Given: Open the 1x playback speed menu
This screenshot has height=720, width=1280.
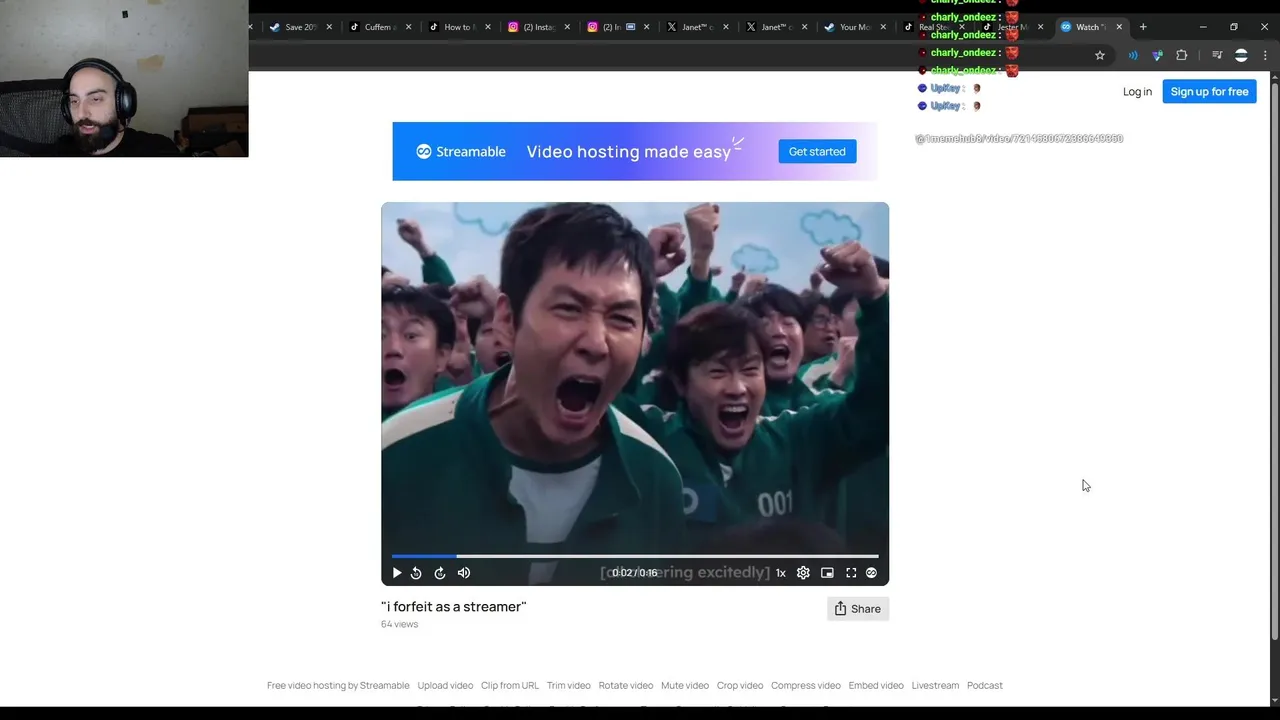Looking at the screenshot, I should pos(781,573).
